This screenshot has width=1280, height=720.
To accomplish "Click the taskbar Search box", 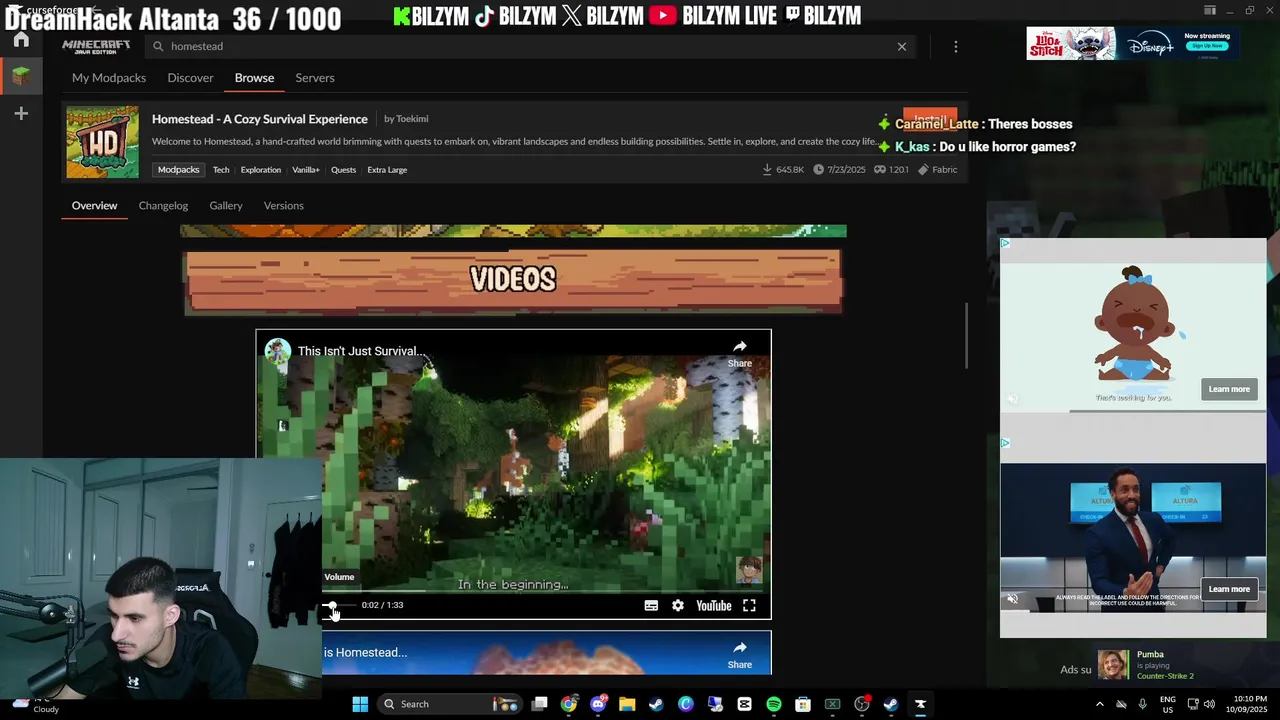I will 450,704.
